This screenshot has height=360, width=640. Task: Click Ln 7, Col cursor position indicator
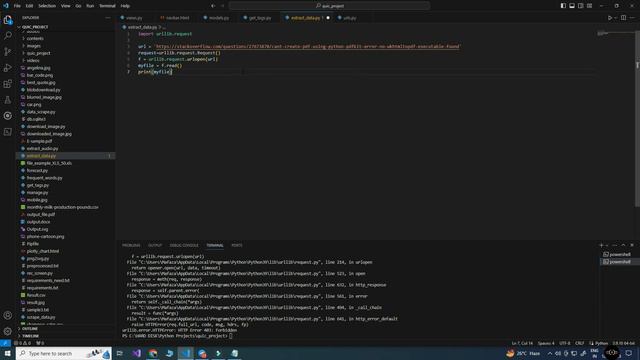(522, 343)
